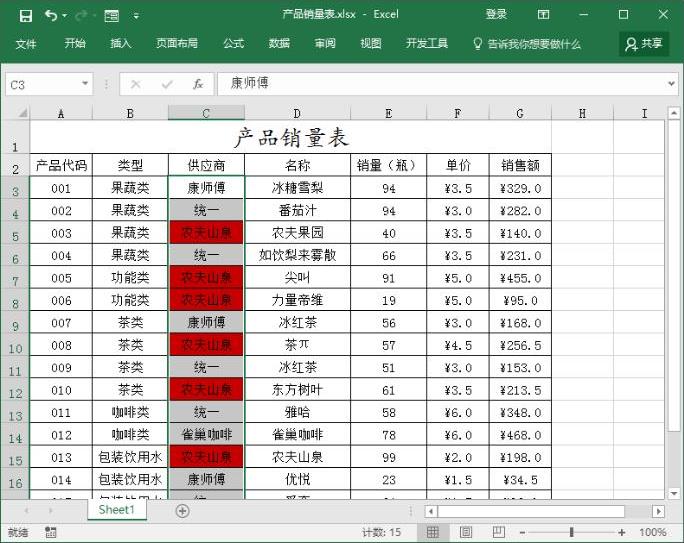Open the 文件 menu
The width and height of the screenshot is (684, 543).
pos(26,44)
